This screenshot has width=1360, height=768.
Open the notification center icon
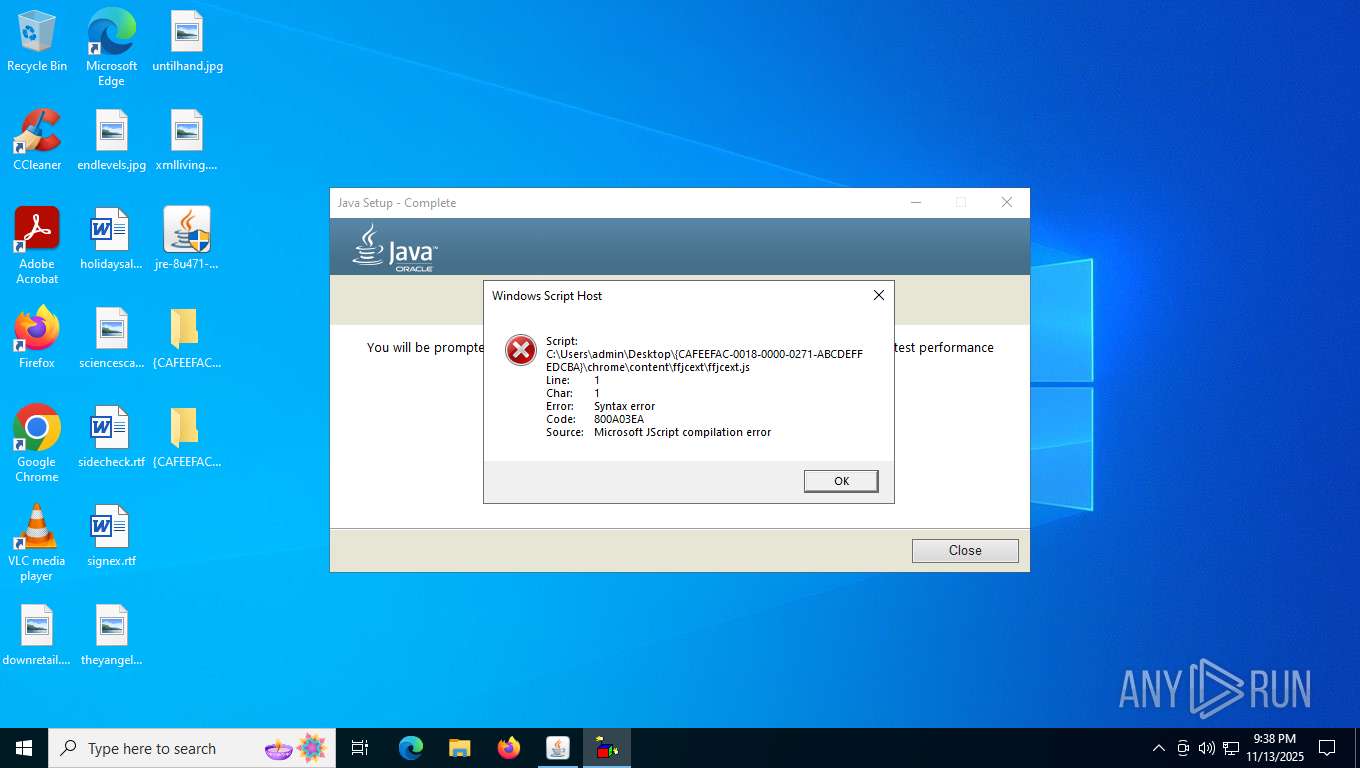click(x=1327, y=748)
